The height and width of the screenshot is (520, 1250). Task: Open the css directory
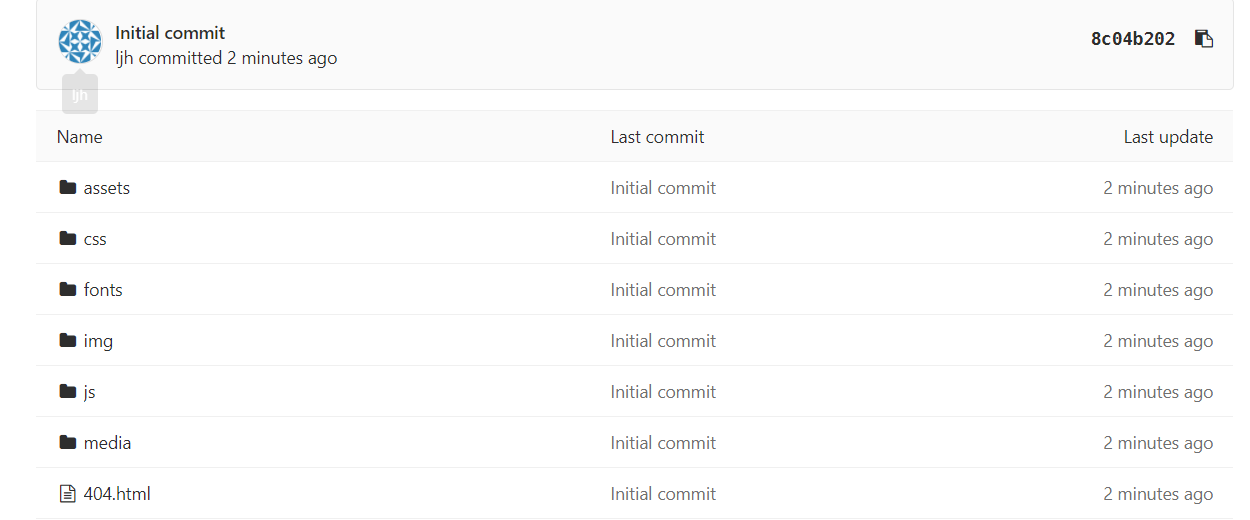pos(95,239)
